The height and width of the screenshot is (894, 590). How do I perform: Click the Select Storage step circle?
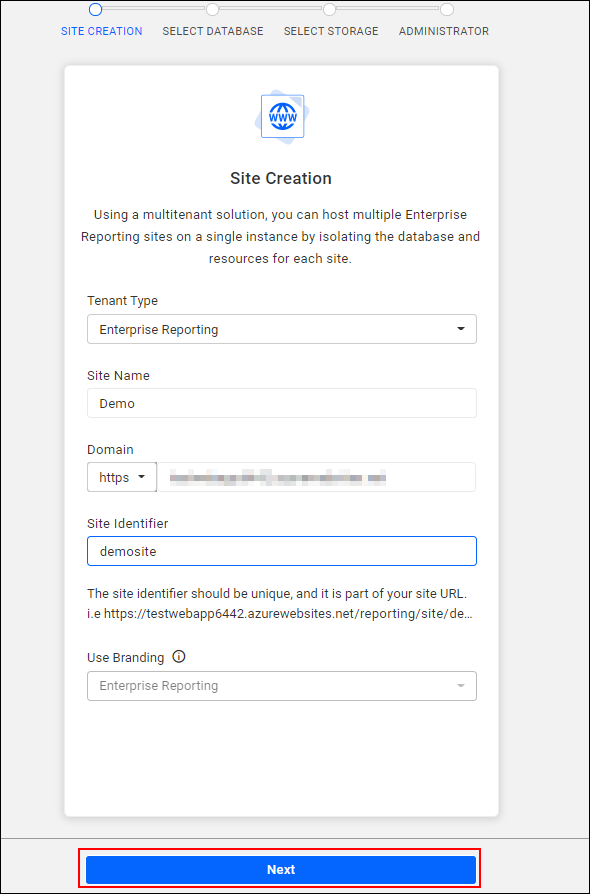click(x=329, y=9)
